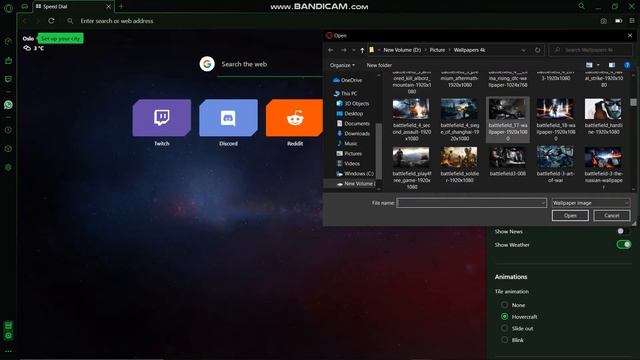Screen dimensions: 640x360
Task: Open Reddit speed dial tile
Action: tap(294, 118)
